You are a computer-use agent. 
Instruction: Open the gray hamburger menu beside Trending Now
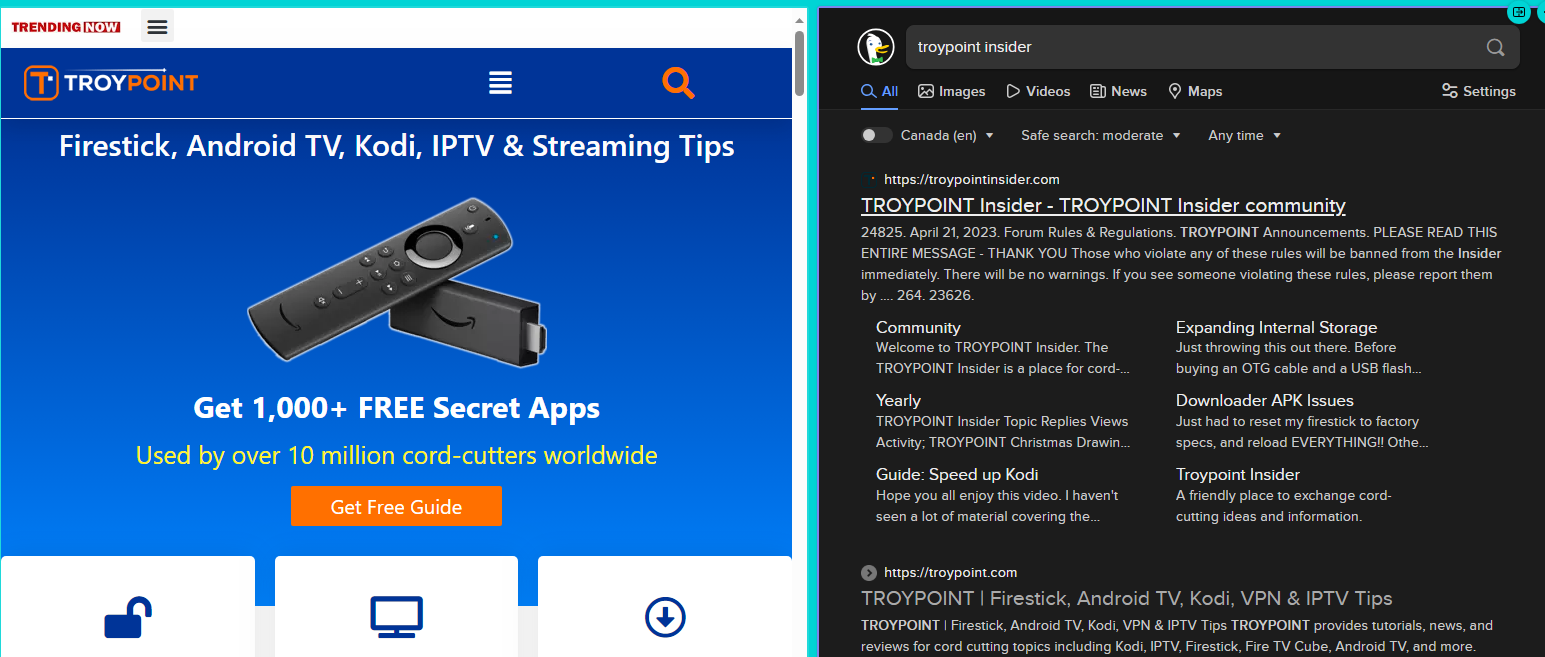pyautogui.click(x=157, y=27)
